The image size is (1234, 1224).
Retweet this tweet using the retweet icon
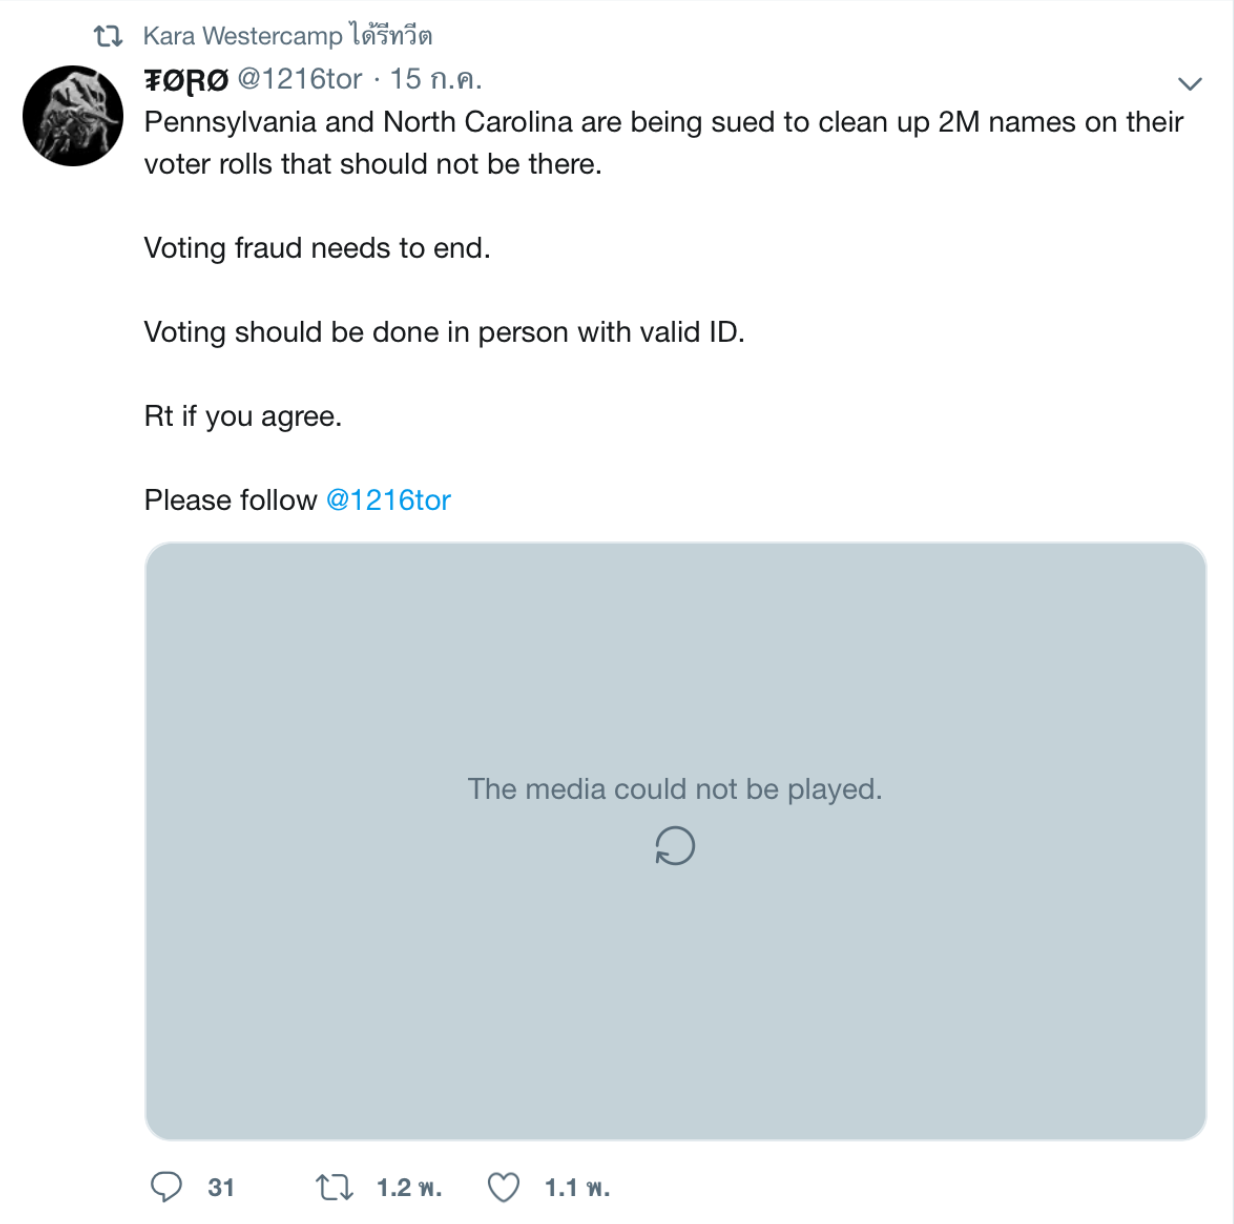pyautogui.click(x=334, y=1187)
